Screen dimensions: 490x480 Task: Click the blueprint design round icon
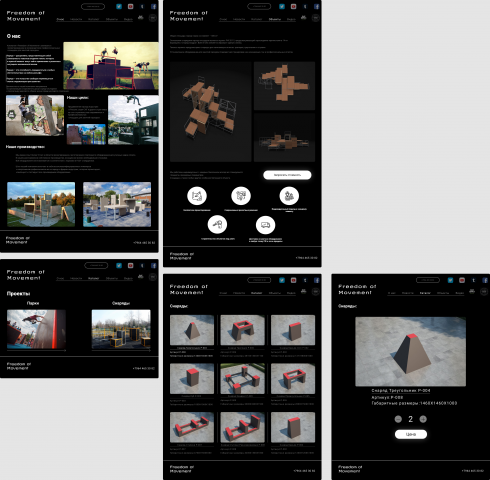pos(197,196)
